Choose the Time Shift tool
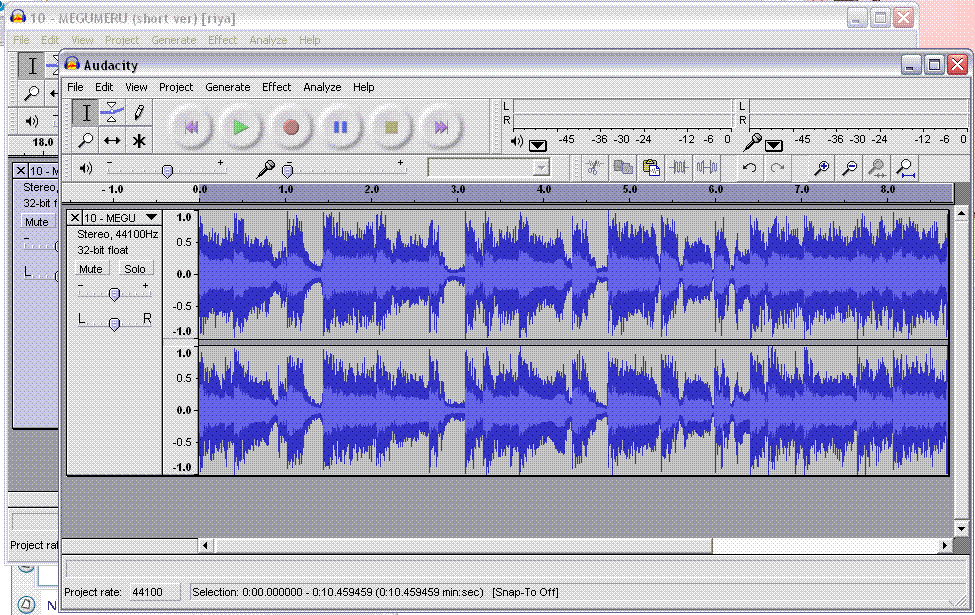This screenshot has height=615, width=975. [113, 141]
